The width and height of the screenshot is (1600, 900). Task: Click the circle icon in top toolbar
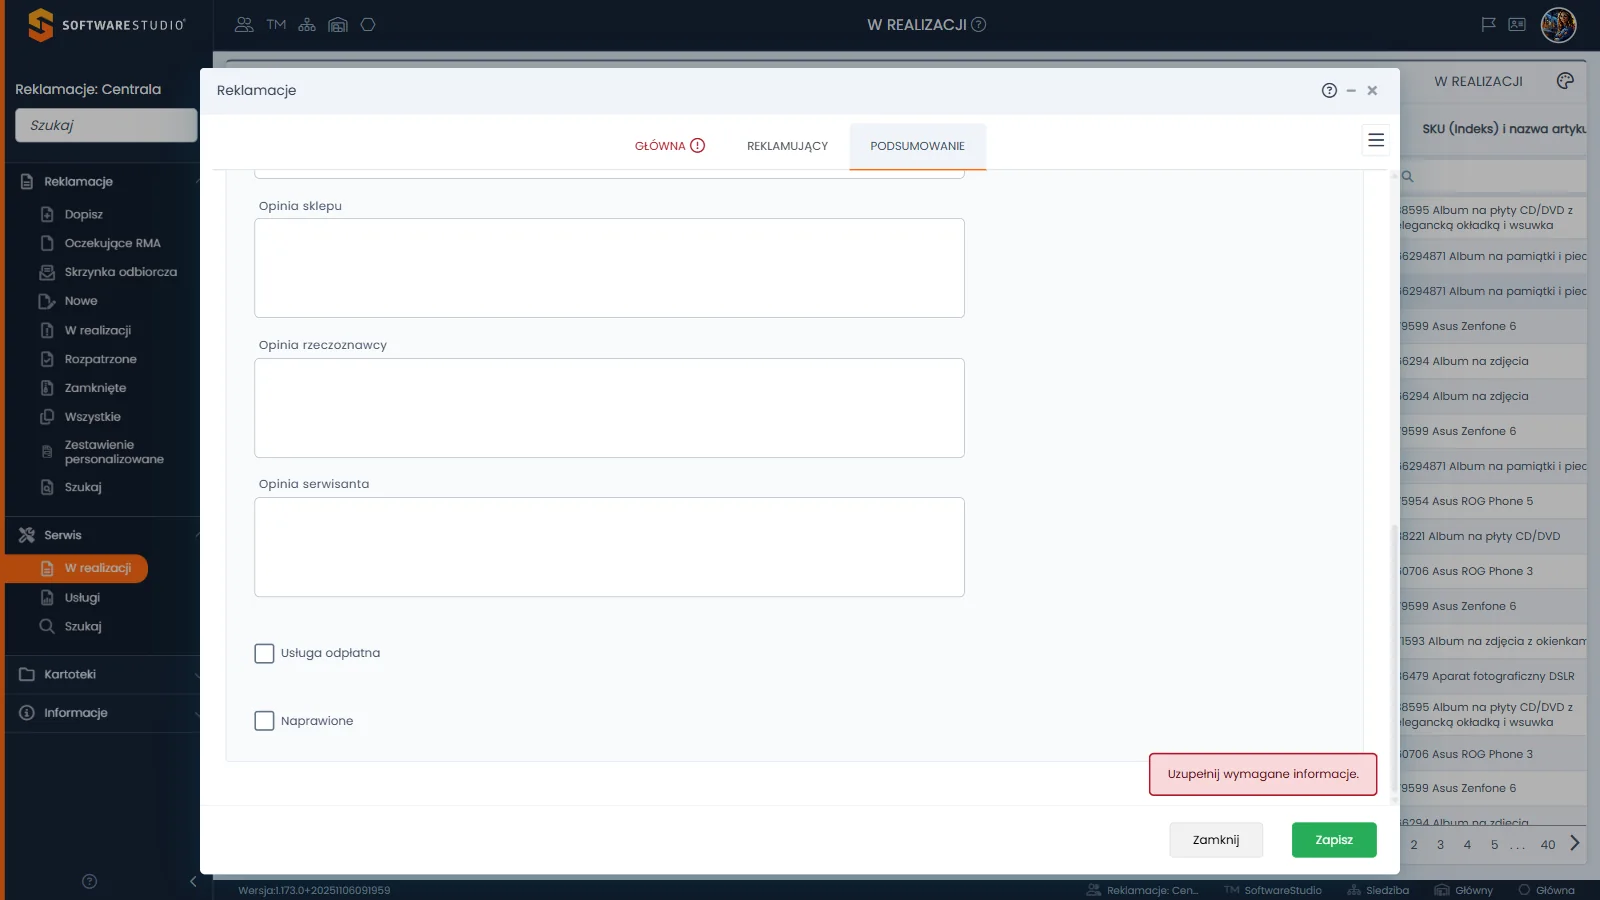pos(368,25)
